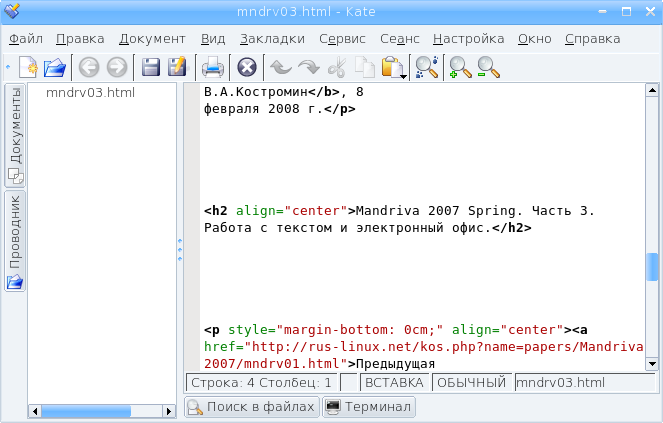Close the Kate window

pyautogui.click(x=650, y=11)
